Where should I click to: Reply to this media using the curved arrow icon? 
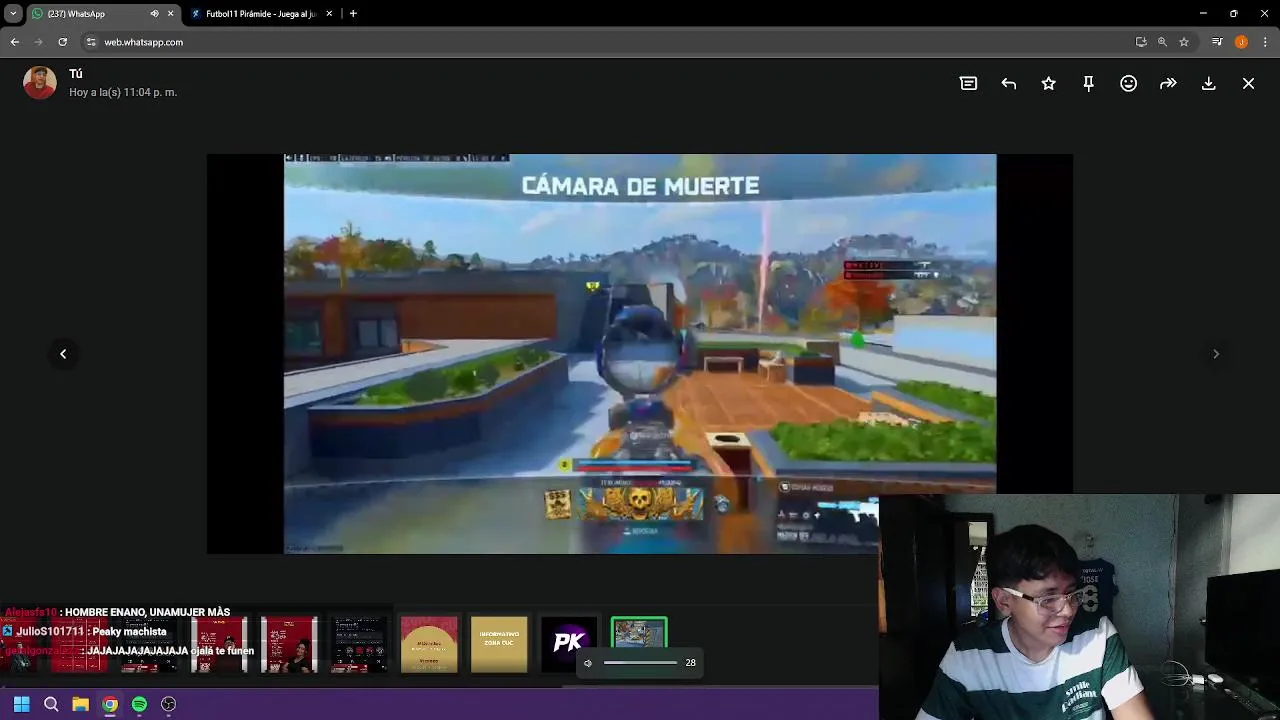tap(1008, 84)
